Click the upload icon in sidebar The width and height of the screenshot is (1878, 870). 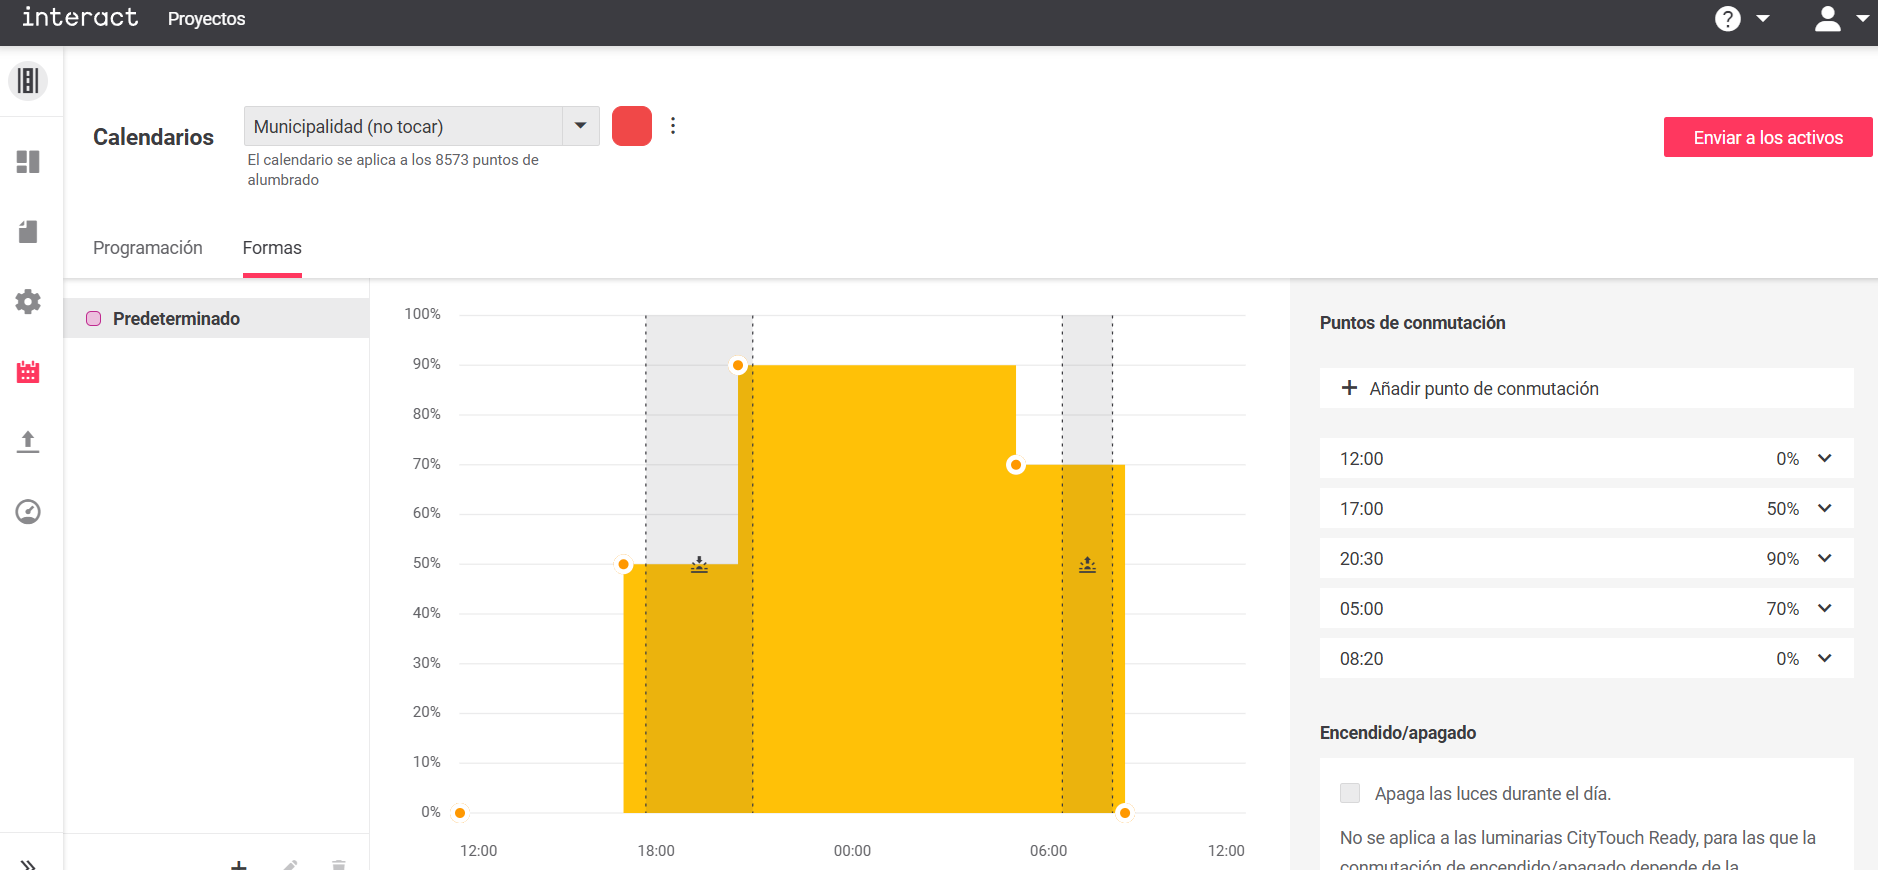click(28, 442)
